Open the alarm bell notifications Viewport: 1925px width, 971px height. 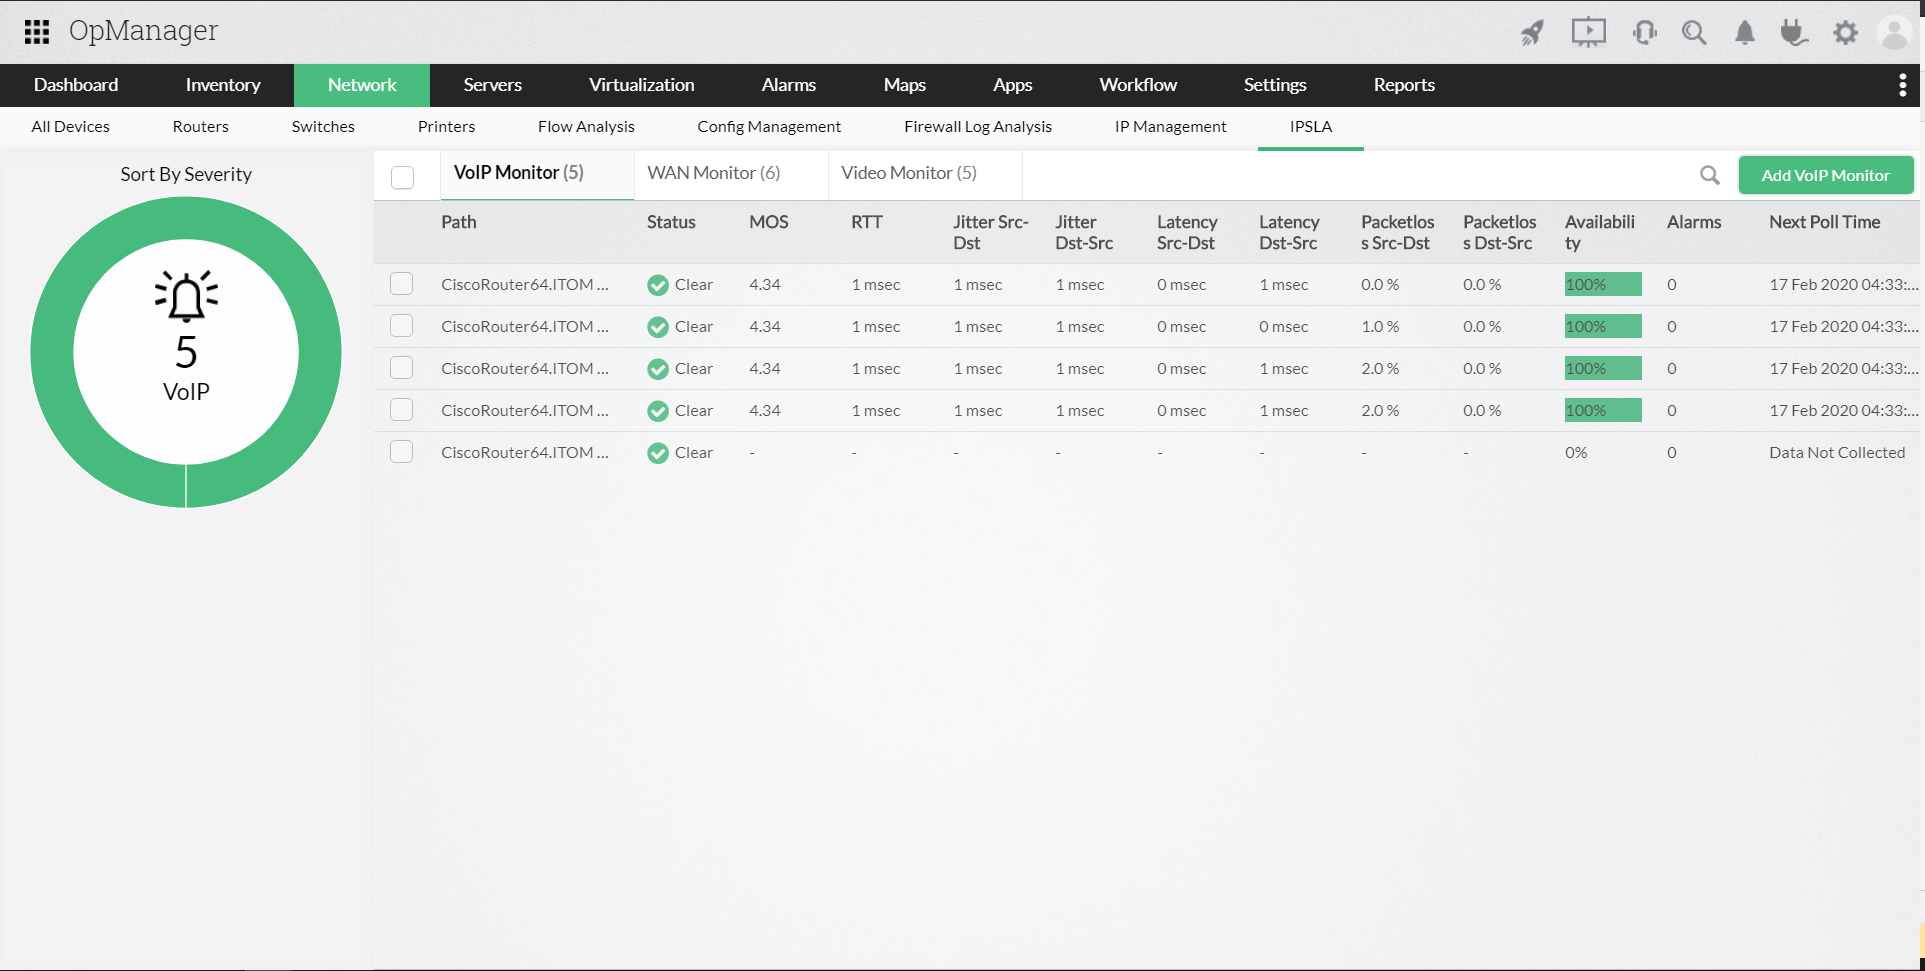pos(1745,33)
